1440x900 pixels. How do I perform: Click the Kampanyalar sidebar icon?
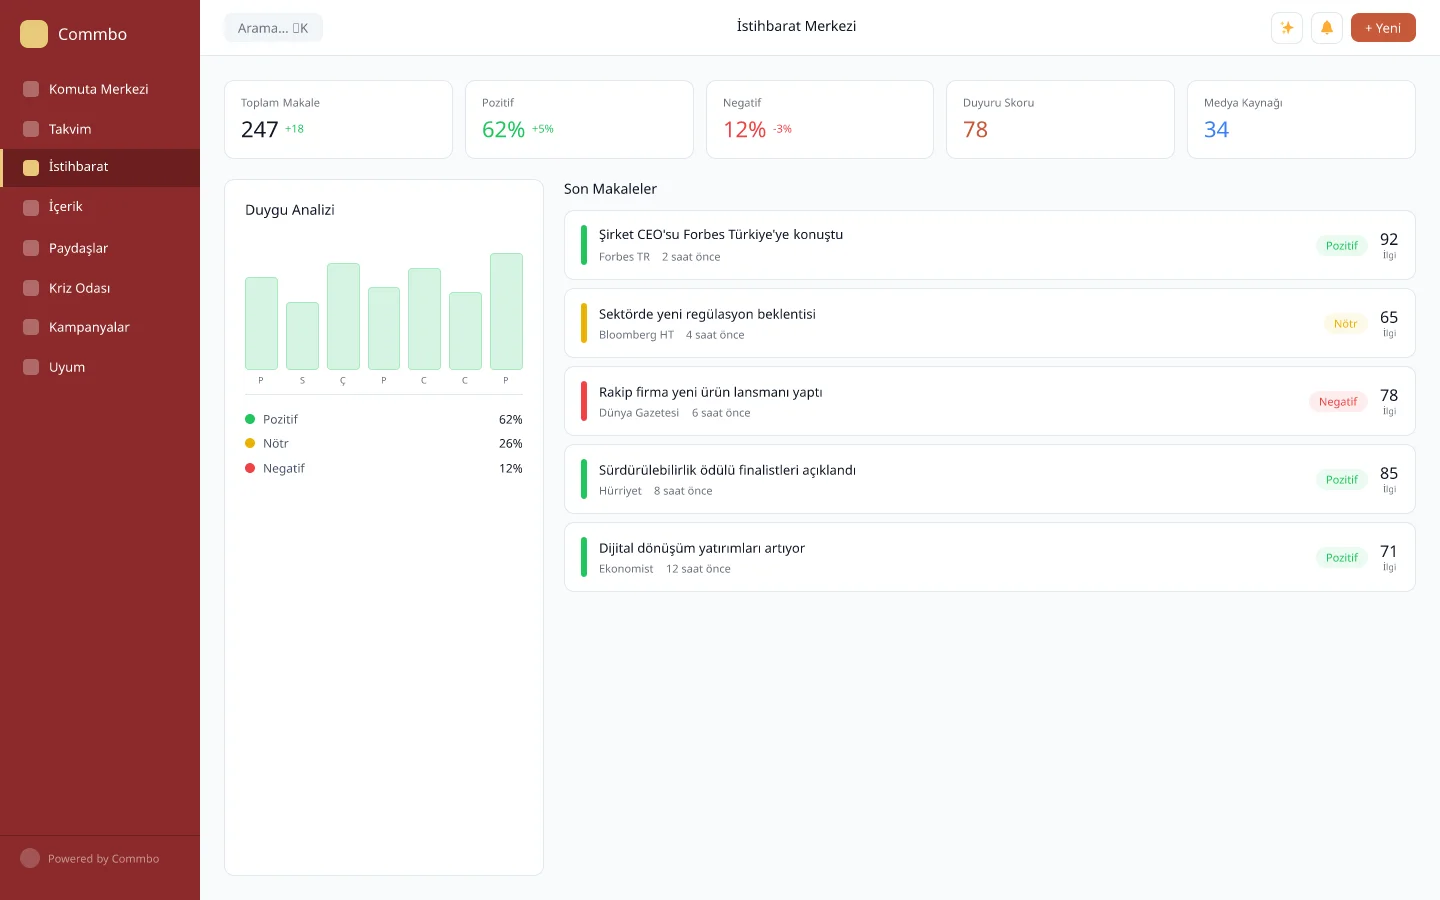point(31,327)
